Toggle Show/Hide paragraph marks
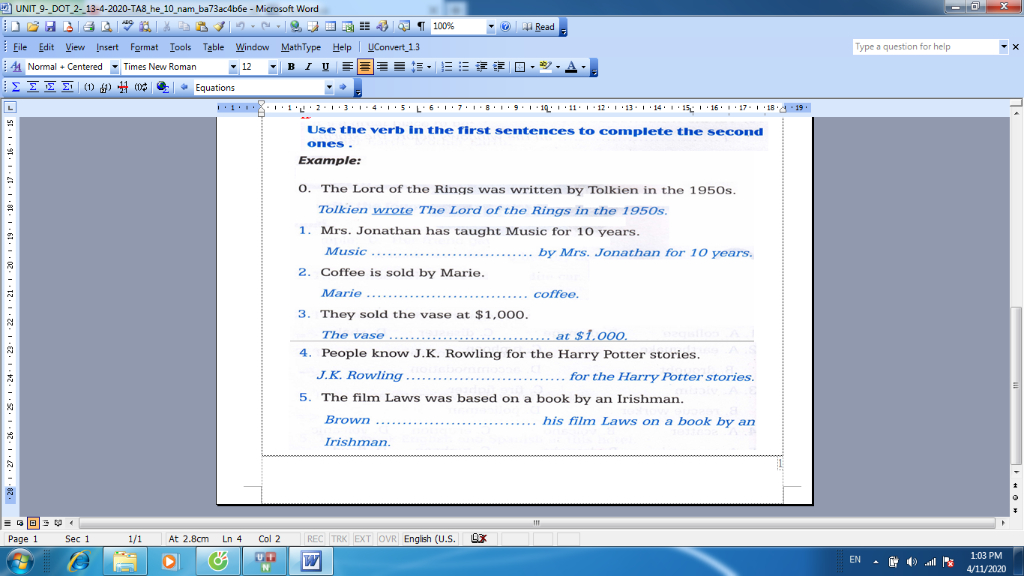The image size is (1024, 576). 421,27
